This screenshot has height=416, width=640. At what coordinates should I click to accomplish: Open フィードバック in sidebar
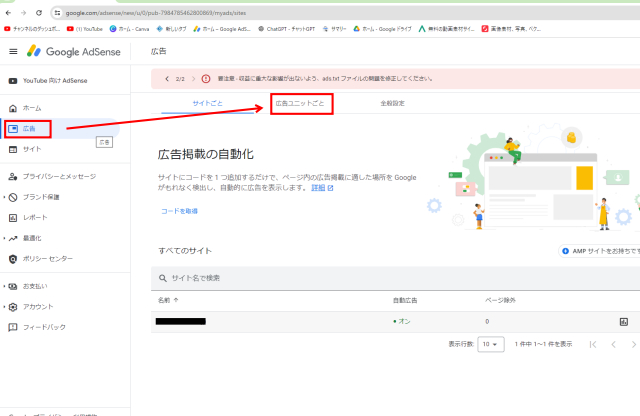pyautogui.click(x=43, y=327)
